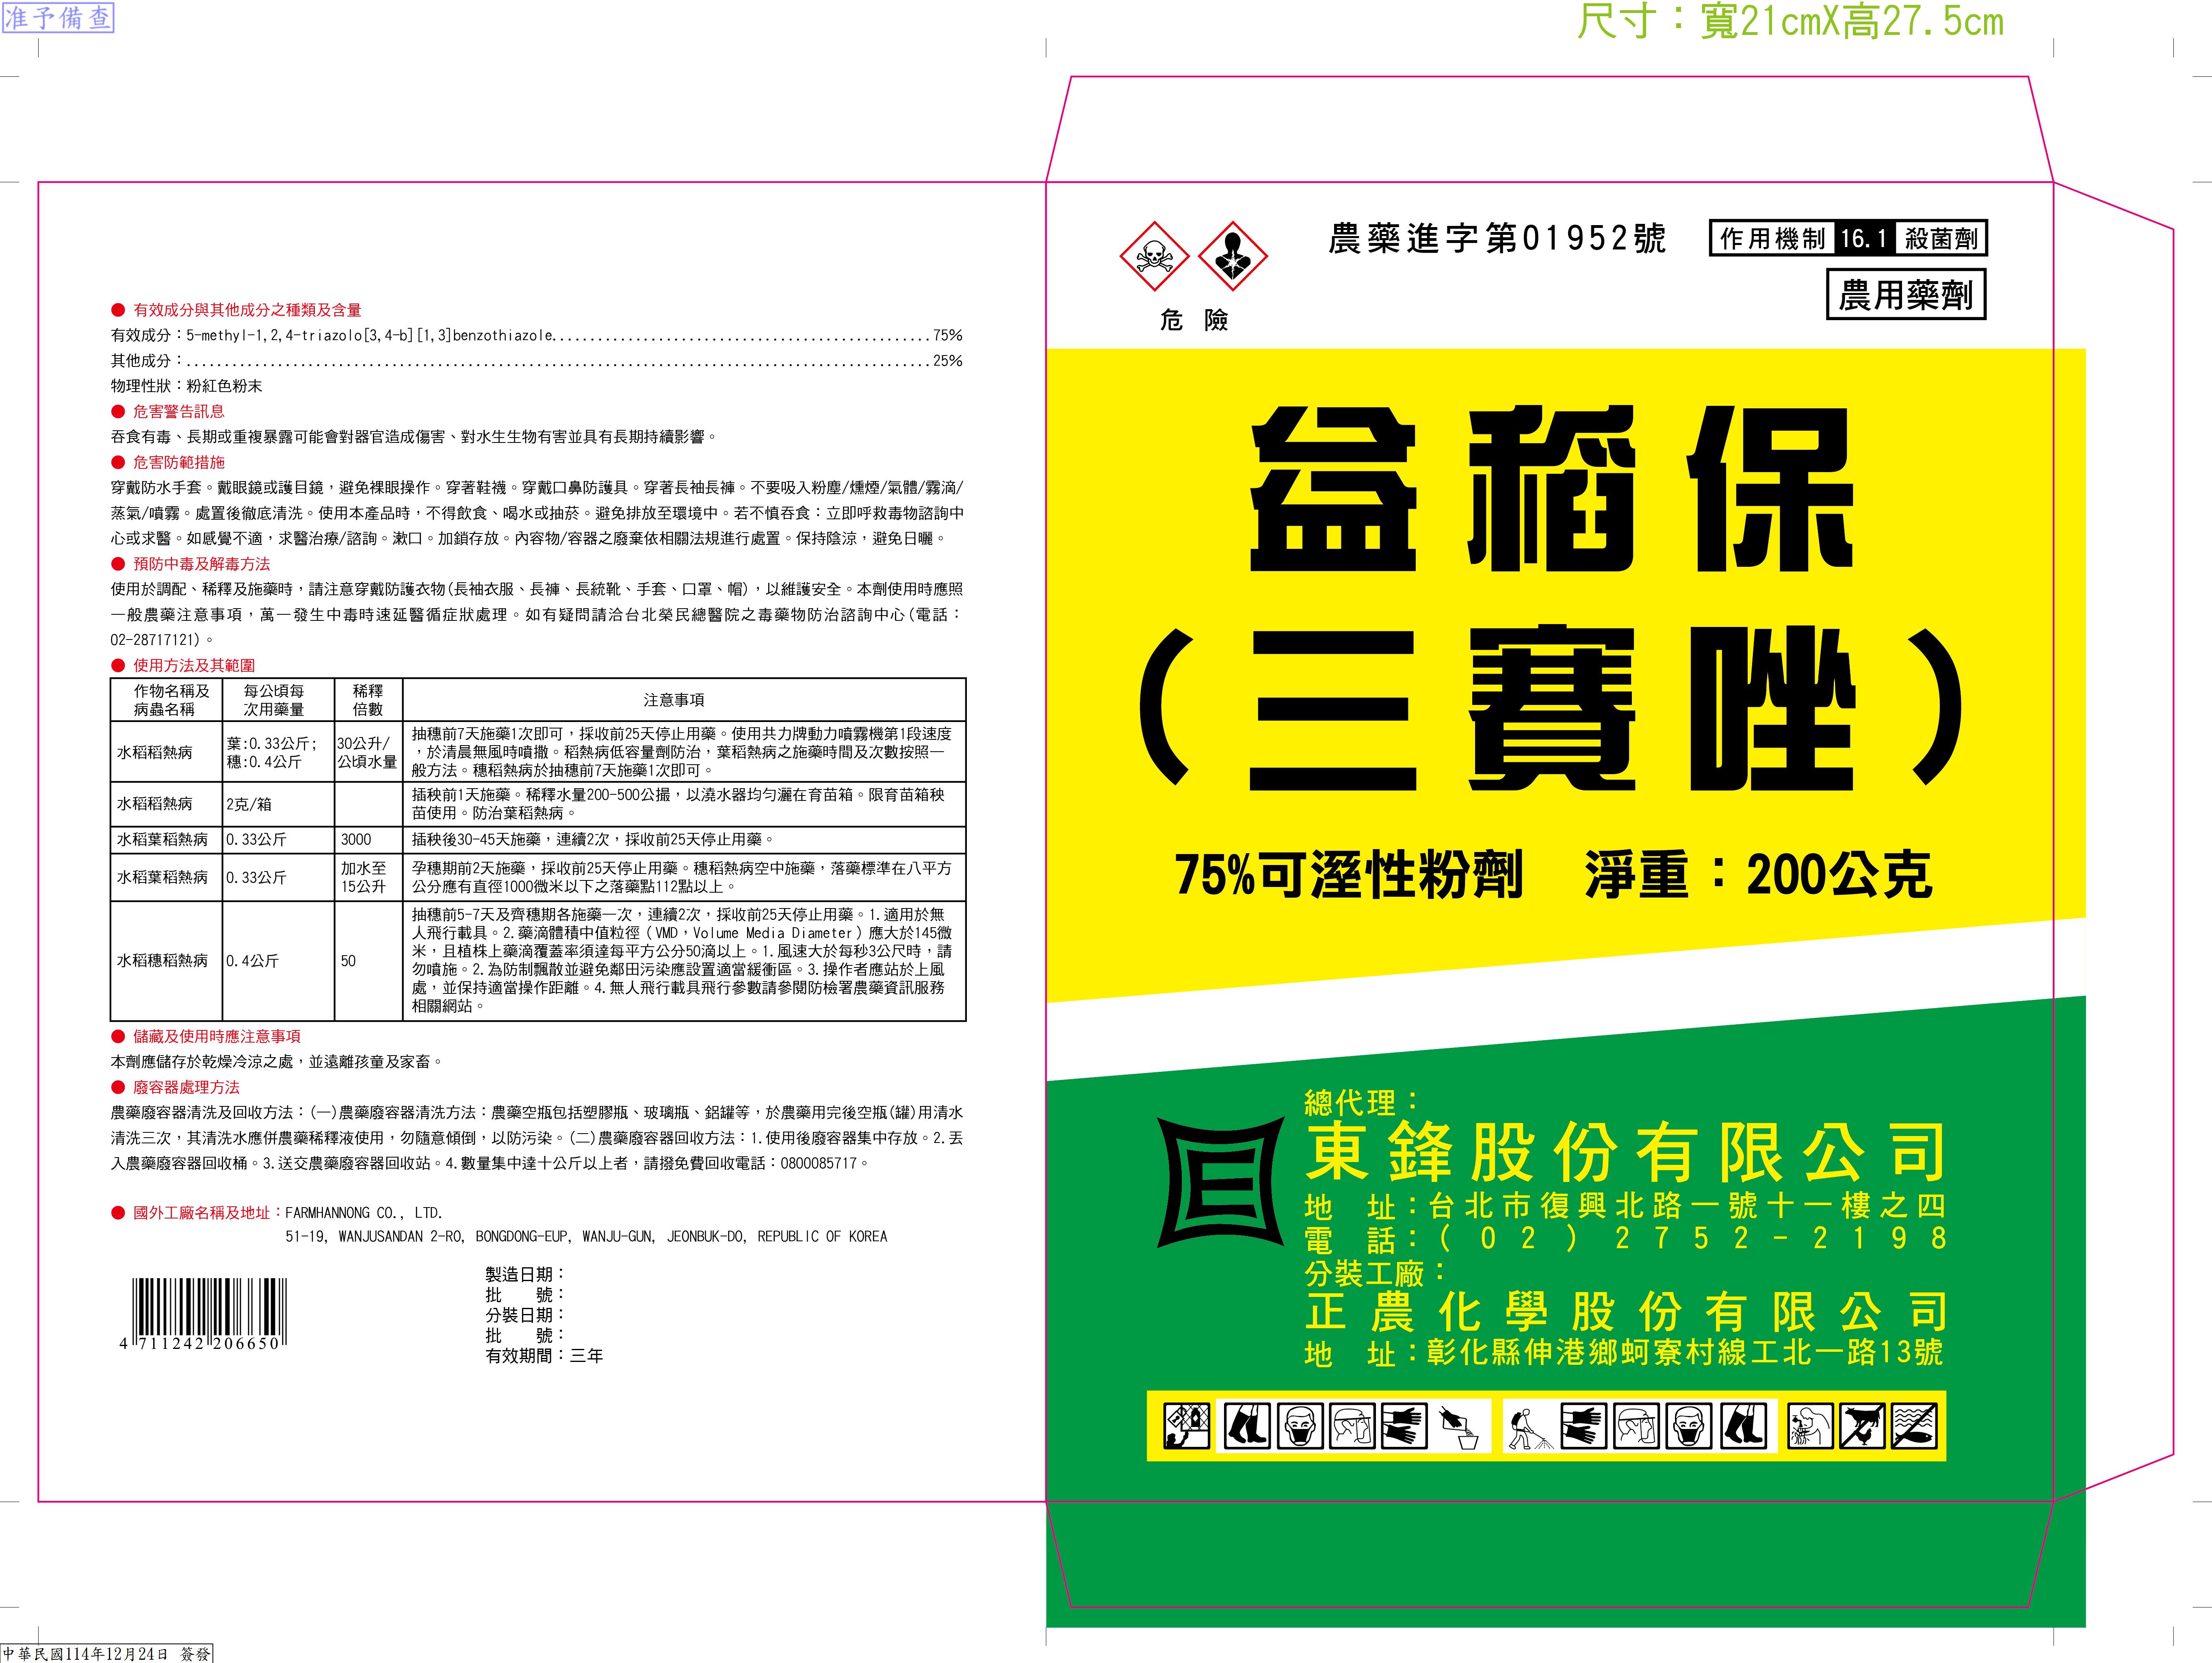Image resolution: width=2212 pixels, height=1663 pixels.
Task: Select the backpack sprayer person pictogram
Action: 1530,1426
